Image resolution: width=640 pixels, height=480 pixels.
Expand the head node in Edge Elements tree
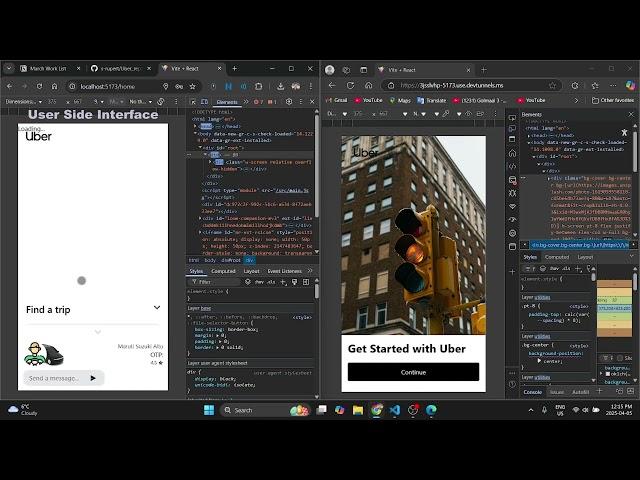529,136
